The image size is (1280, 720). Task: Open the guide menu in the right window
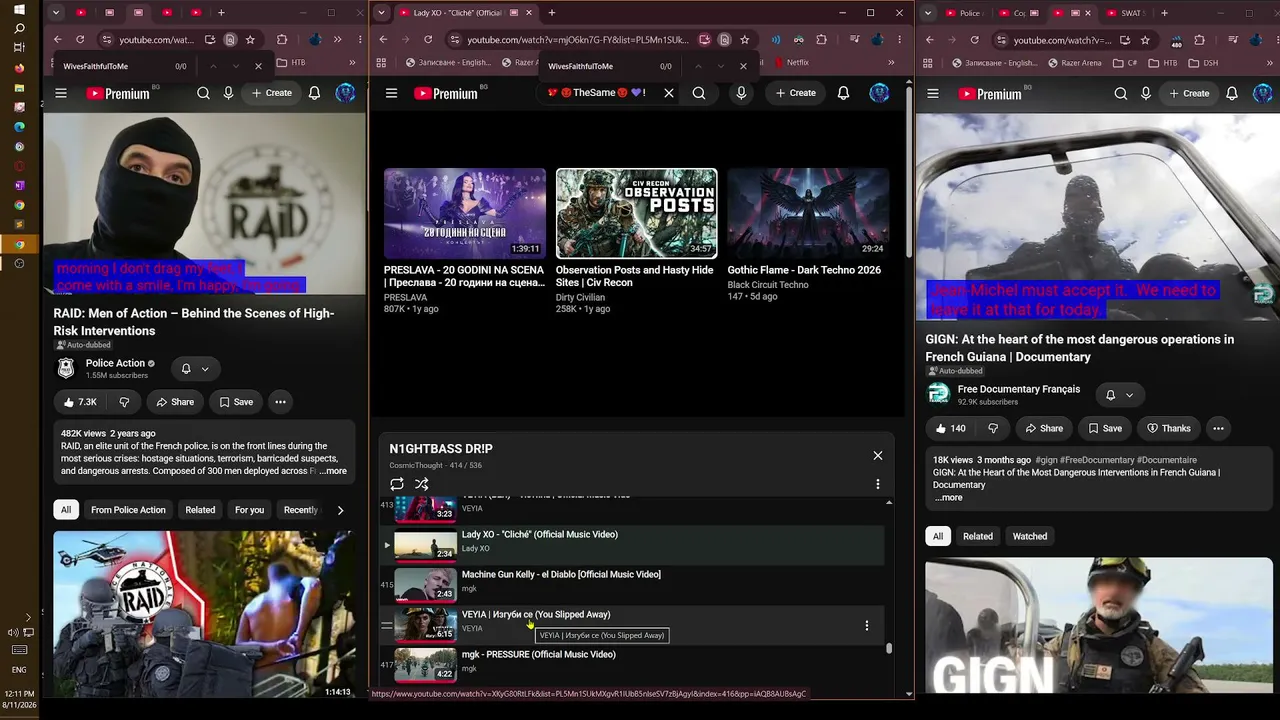(933, 93)
